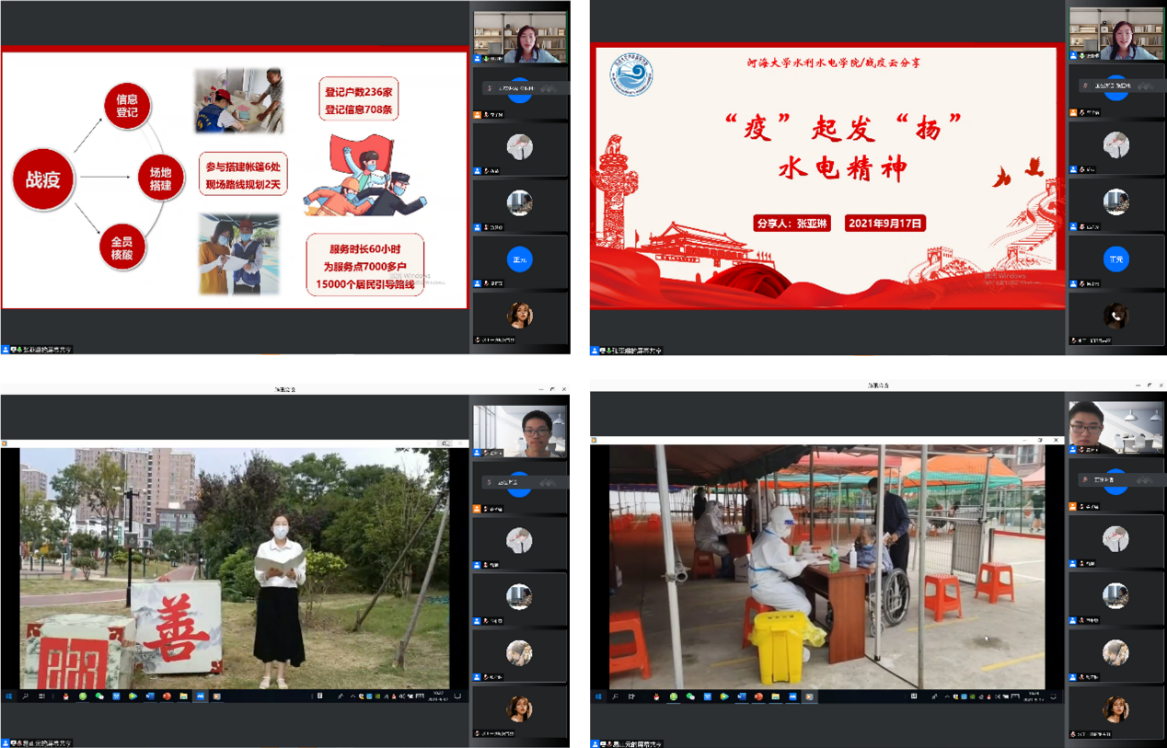Viewport: 1167px width, 748px height.
Task: Click the red 场地搭建 circle on the diagram
Action: [161, 178]
